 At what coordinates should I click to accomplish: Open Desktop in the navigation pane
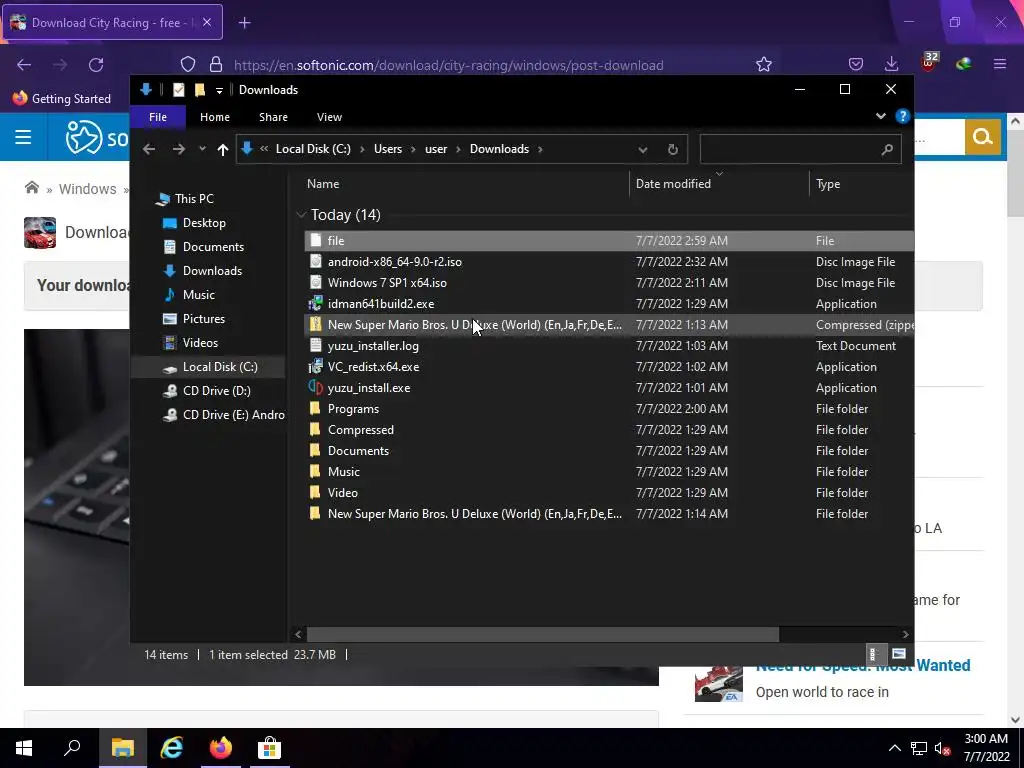click(x=204, y=223)
